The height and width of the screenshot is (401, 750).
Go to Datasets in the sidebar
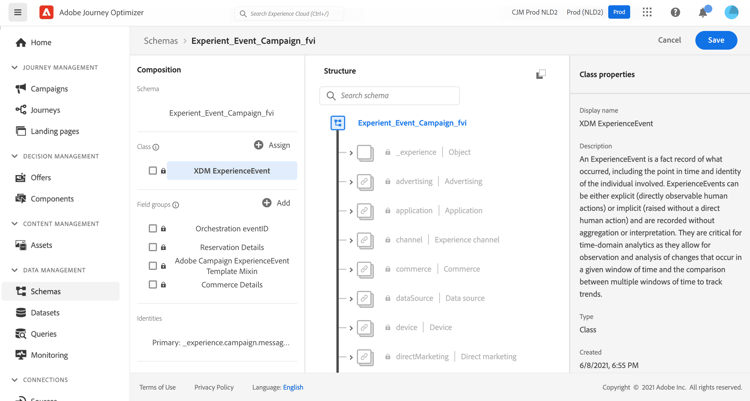point(45,313)
